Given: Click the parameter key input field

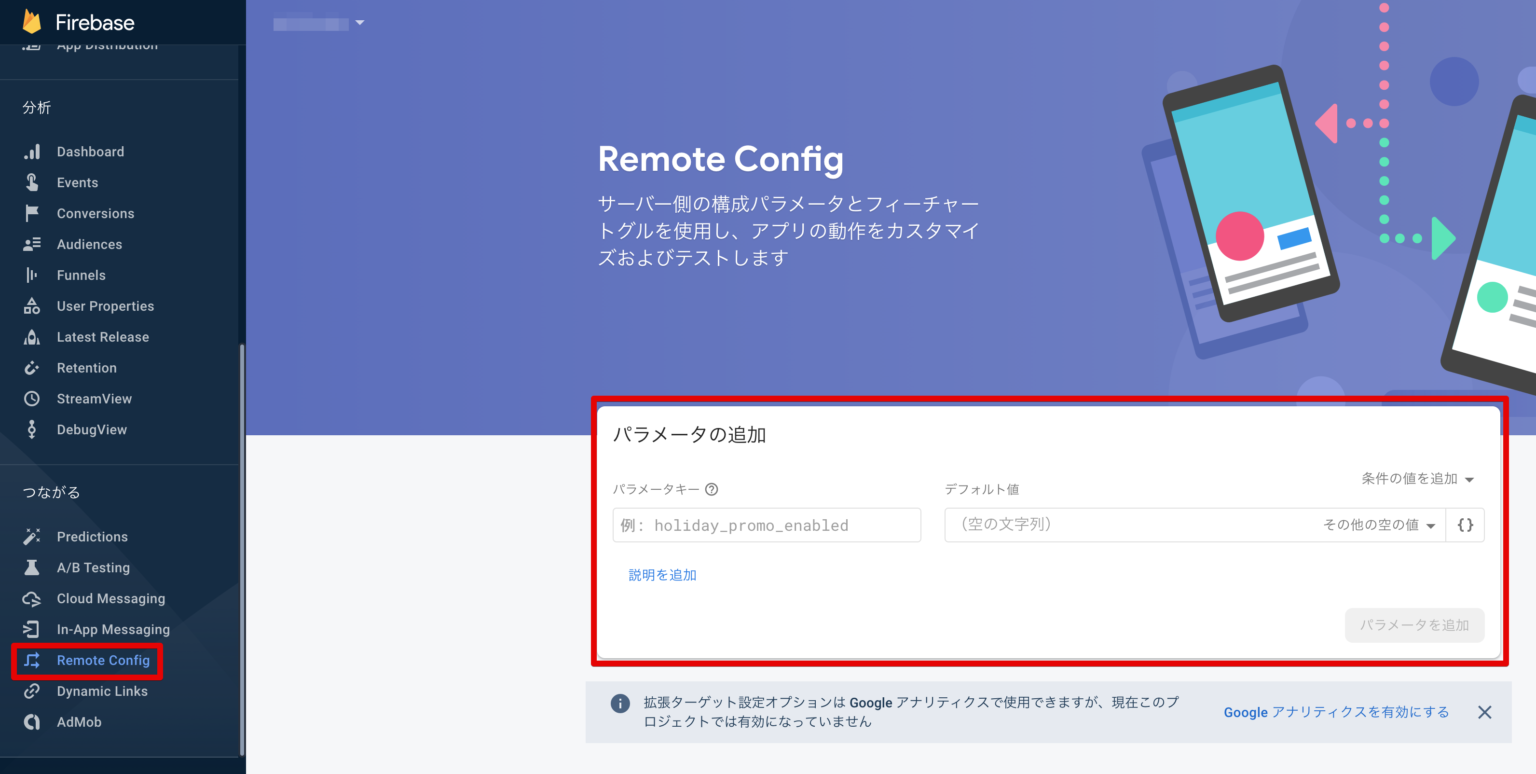Looking at the screenshot, I should point(767,524).
